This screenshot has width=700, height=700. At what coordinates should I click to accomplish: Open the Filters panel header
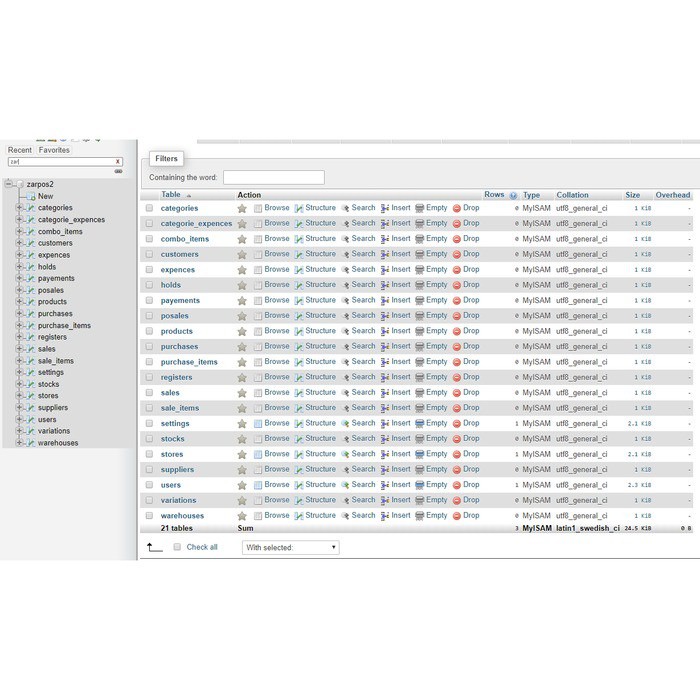point(166,158)
